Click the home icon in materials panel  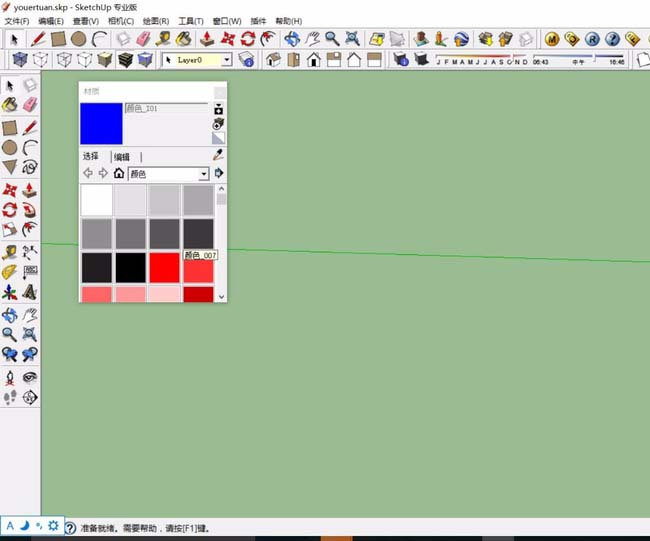[118, 173]
